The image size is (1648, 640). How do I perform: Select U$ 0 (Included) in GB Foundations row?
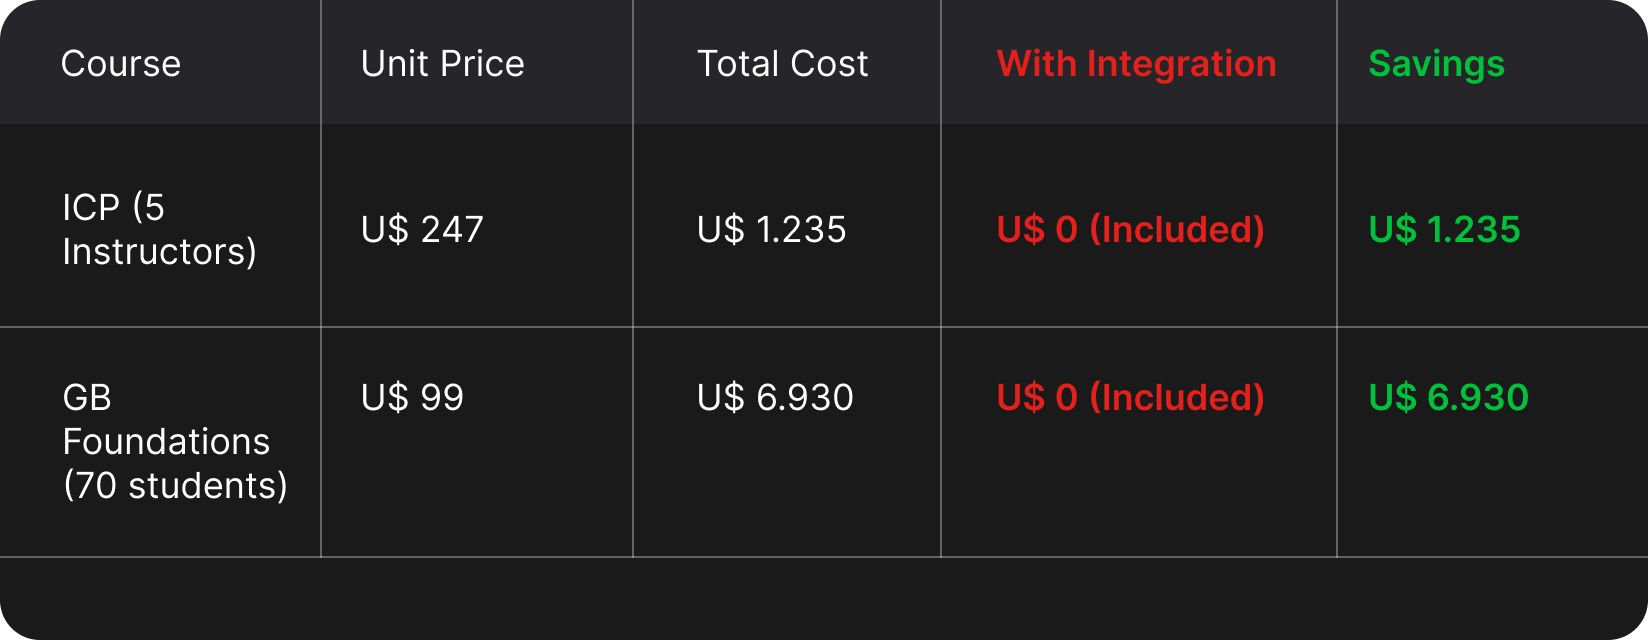[1131, 398]
